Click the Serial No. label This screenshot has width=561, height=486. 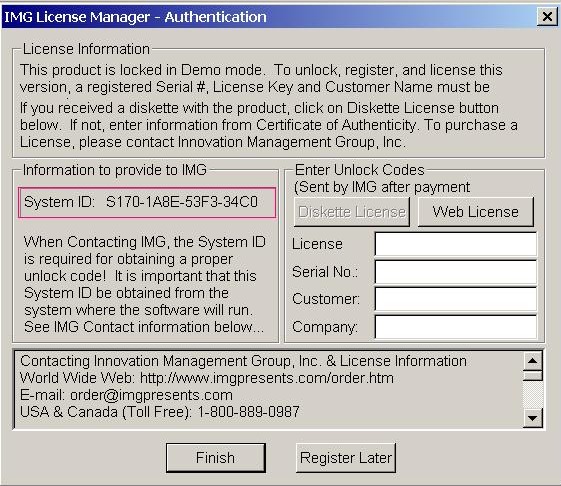pos(325,272)
